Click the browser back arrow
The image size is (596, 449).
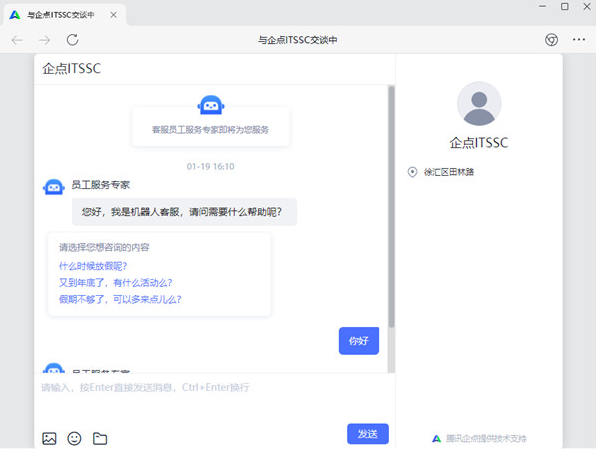point(17,40)
